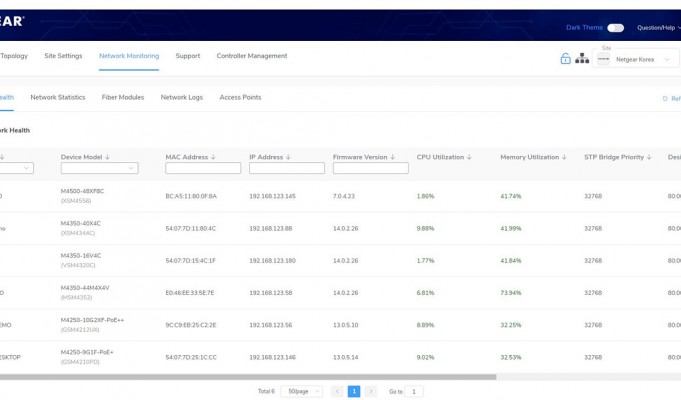This screenshot has width=681, height=400.
Task: Click IP address 192.168.123.88
Action: pyautogui.click(x=271, y=228)
